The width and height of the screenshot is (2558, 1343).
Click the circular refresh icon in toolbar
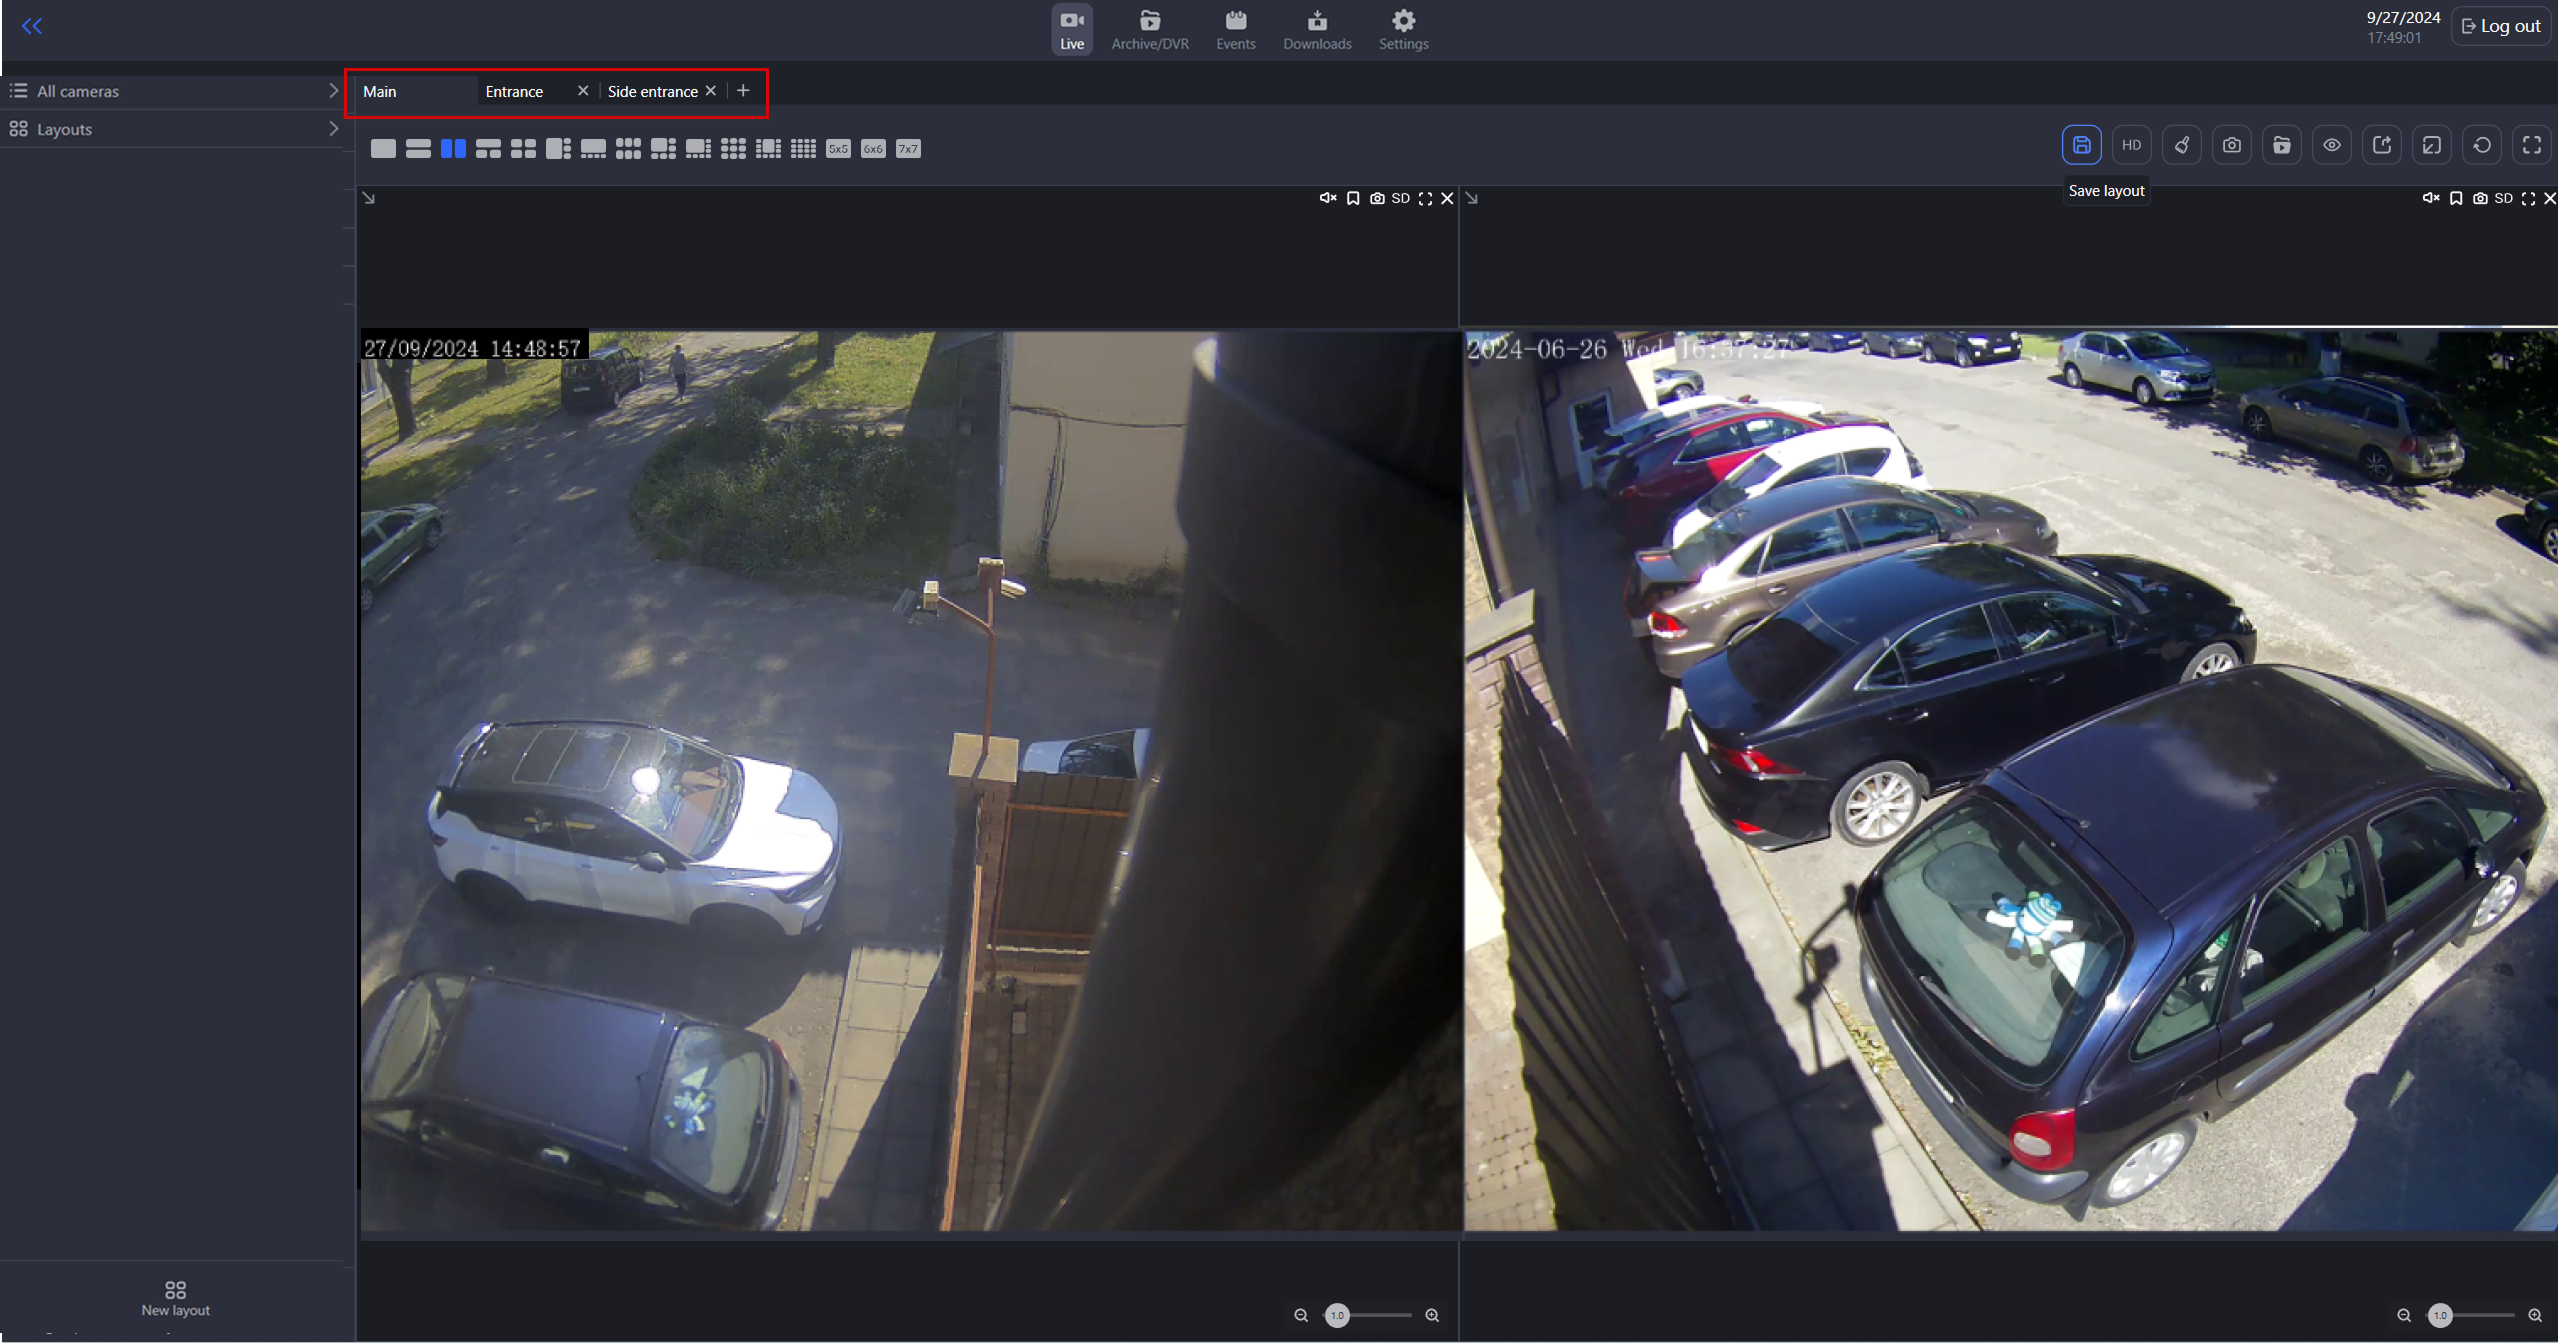click(x=2481, y=145)
